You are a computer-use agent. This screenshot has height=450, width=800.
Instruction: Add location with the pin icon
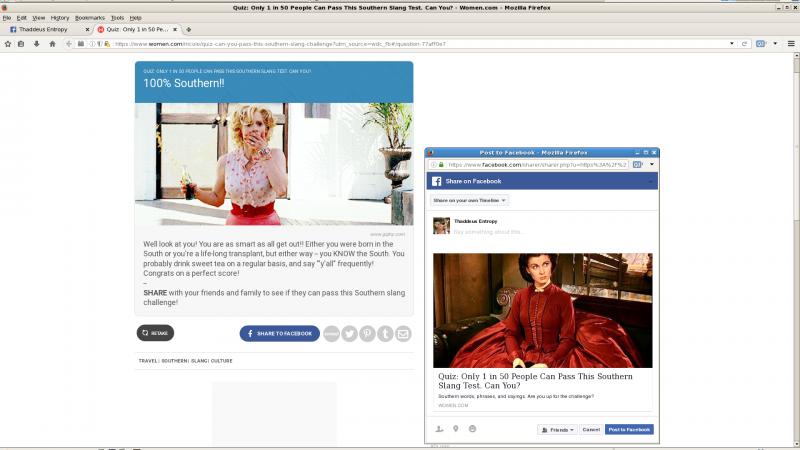(455, 429)
